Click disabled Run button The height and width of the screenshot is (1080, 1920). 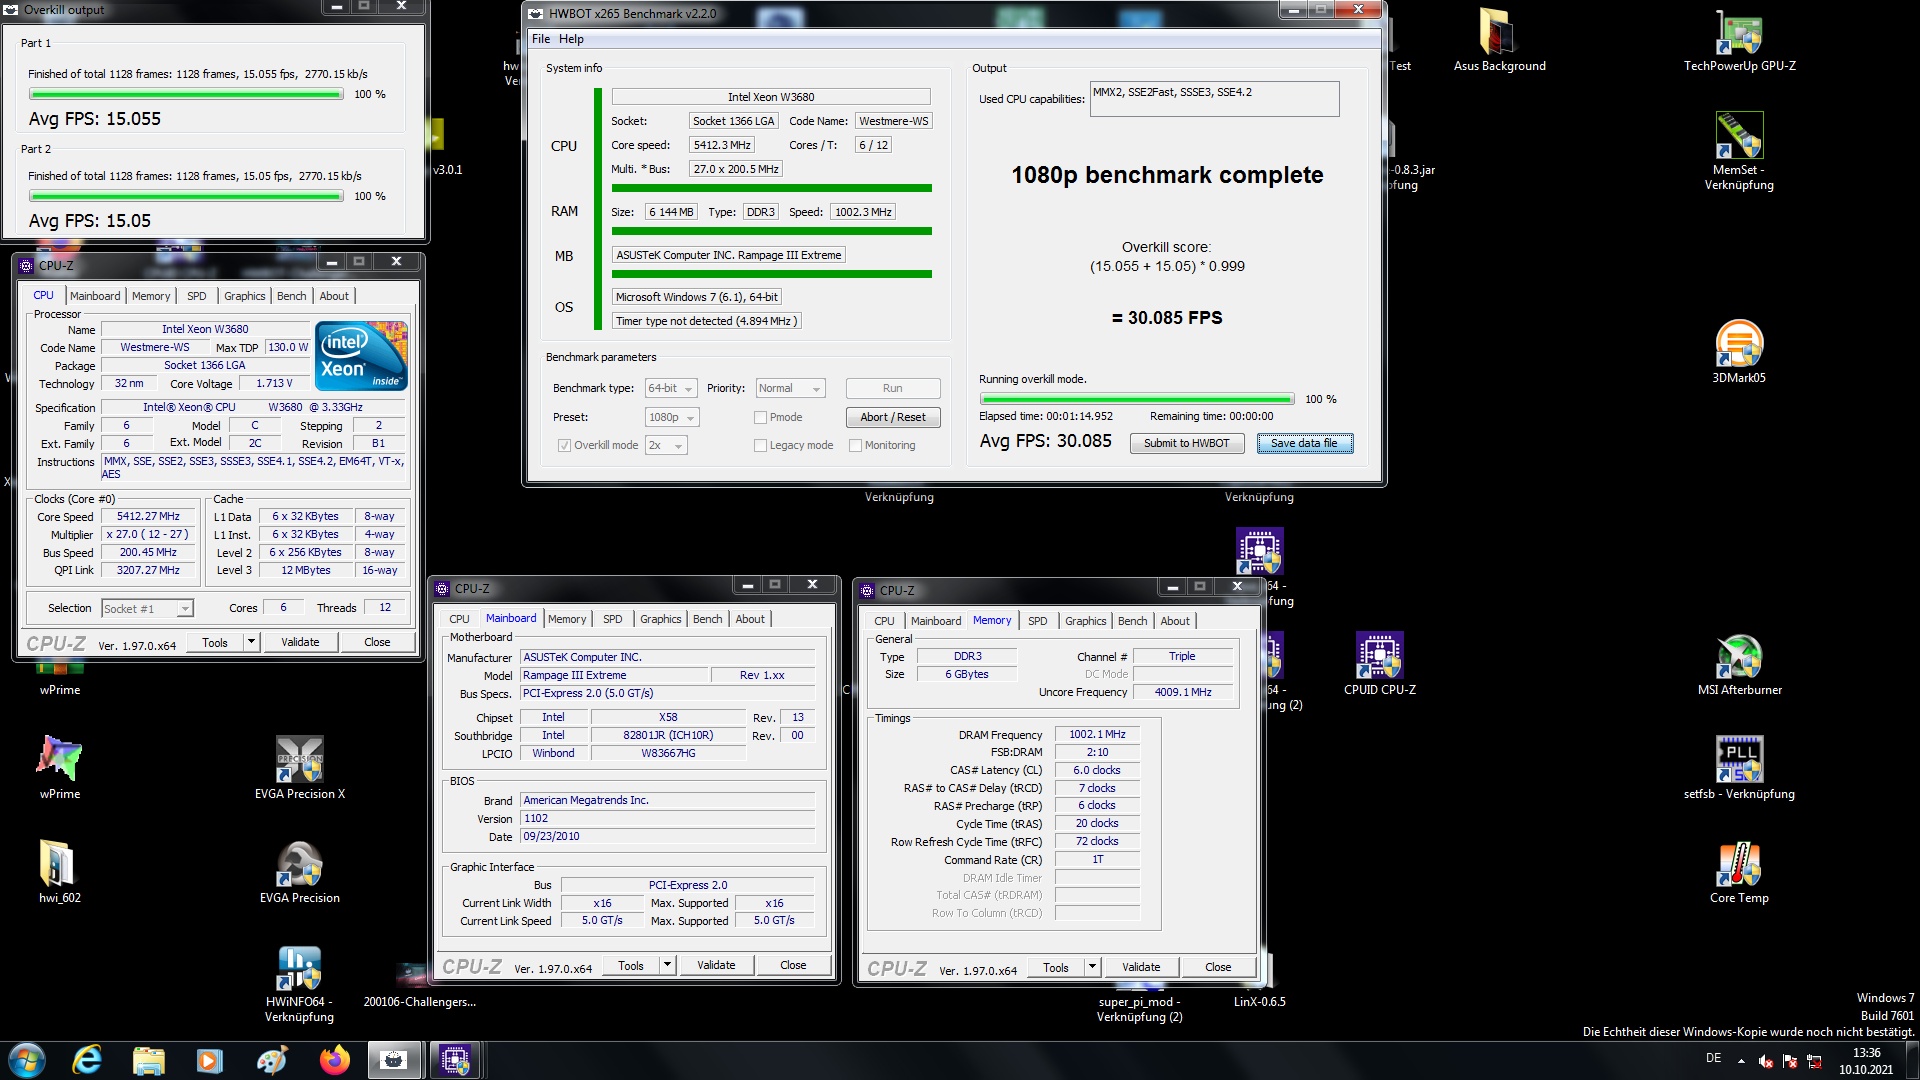tap(892, 389)
